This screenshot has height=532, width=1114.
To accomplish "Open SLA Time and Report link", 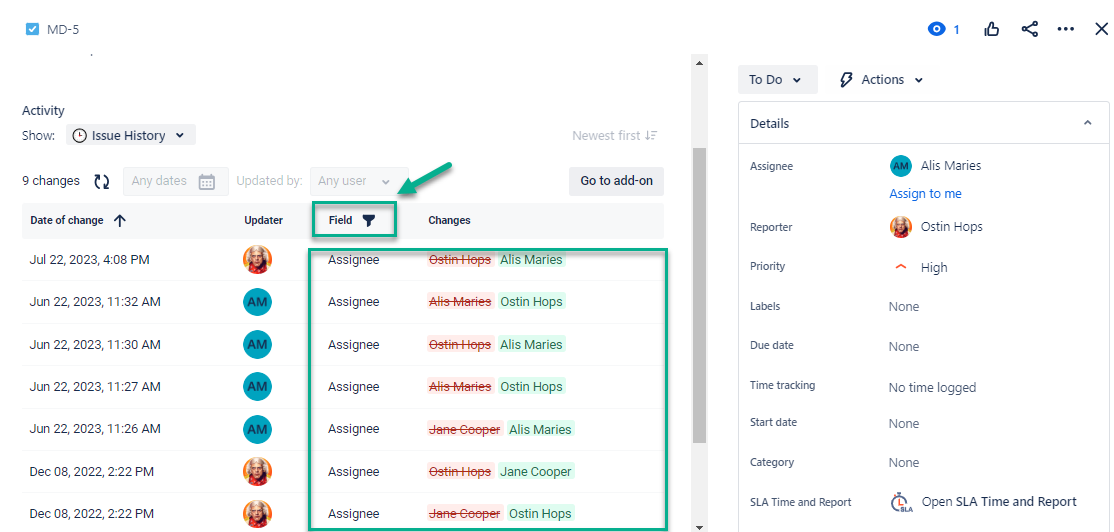I will point(999,501).
